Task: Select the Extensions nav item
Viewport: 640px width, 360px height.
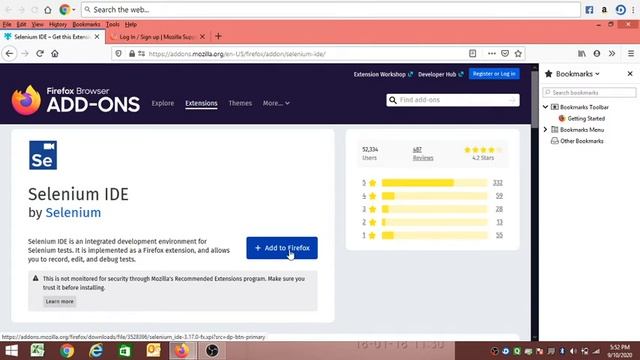Action: tap(201, 103)
